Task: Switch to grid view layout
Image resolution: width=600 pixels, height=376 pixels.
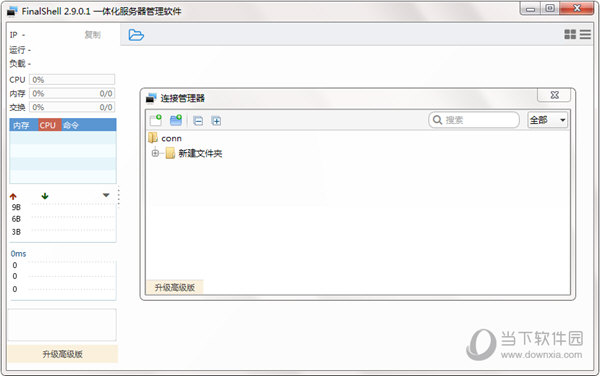Action: [570, 34]
